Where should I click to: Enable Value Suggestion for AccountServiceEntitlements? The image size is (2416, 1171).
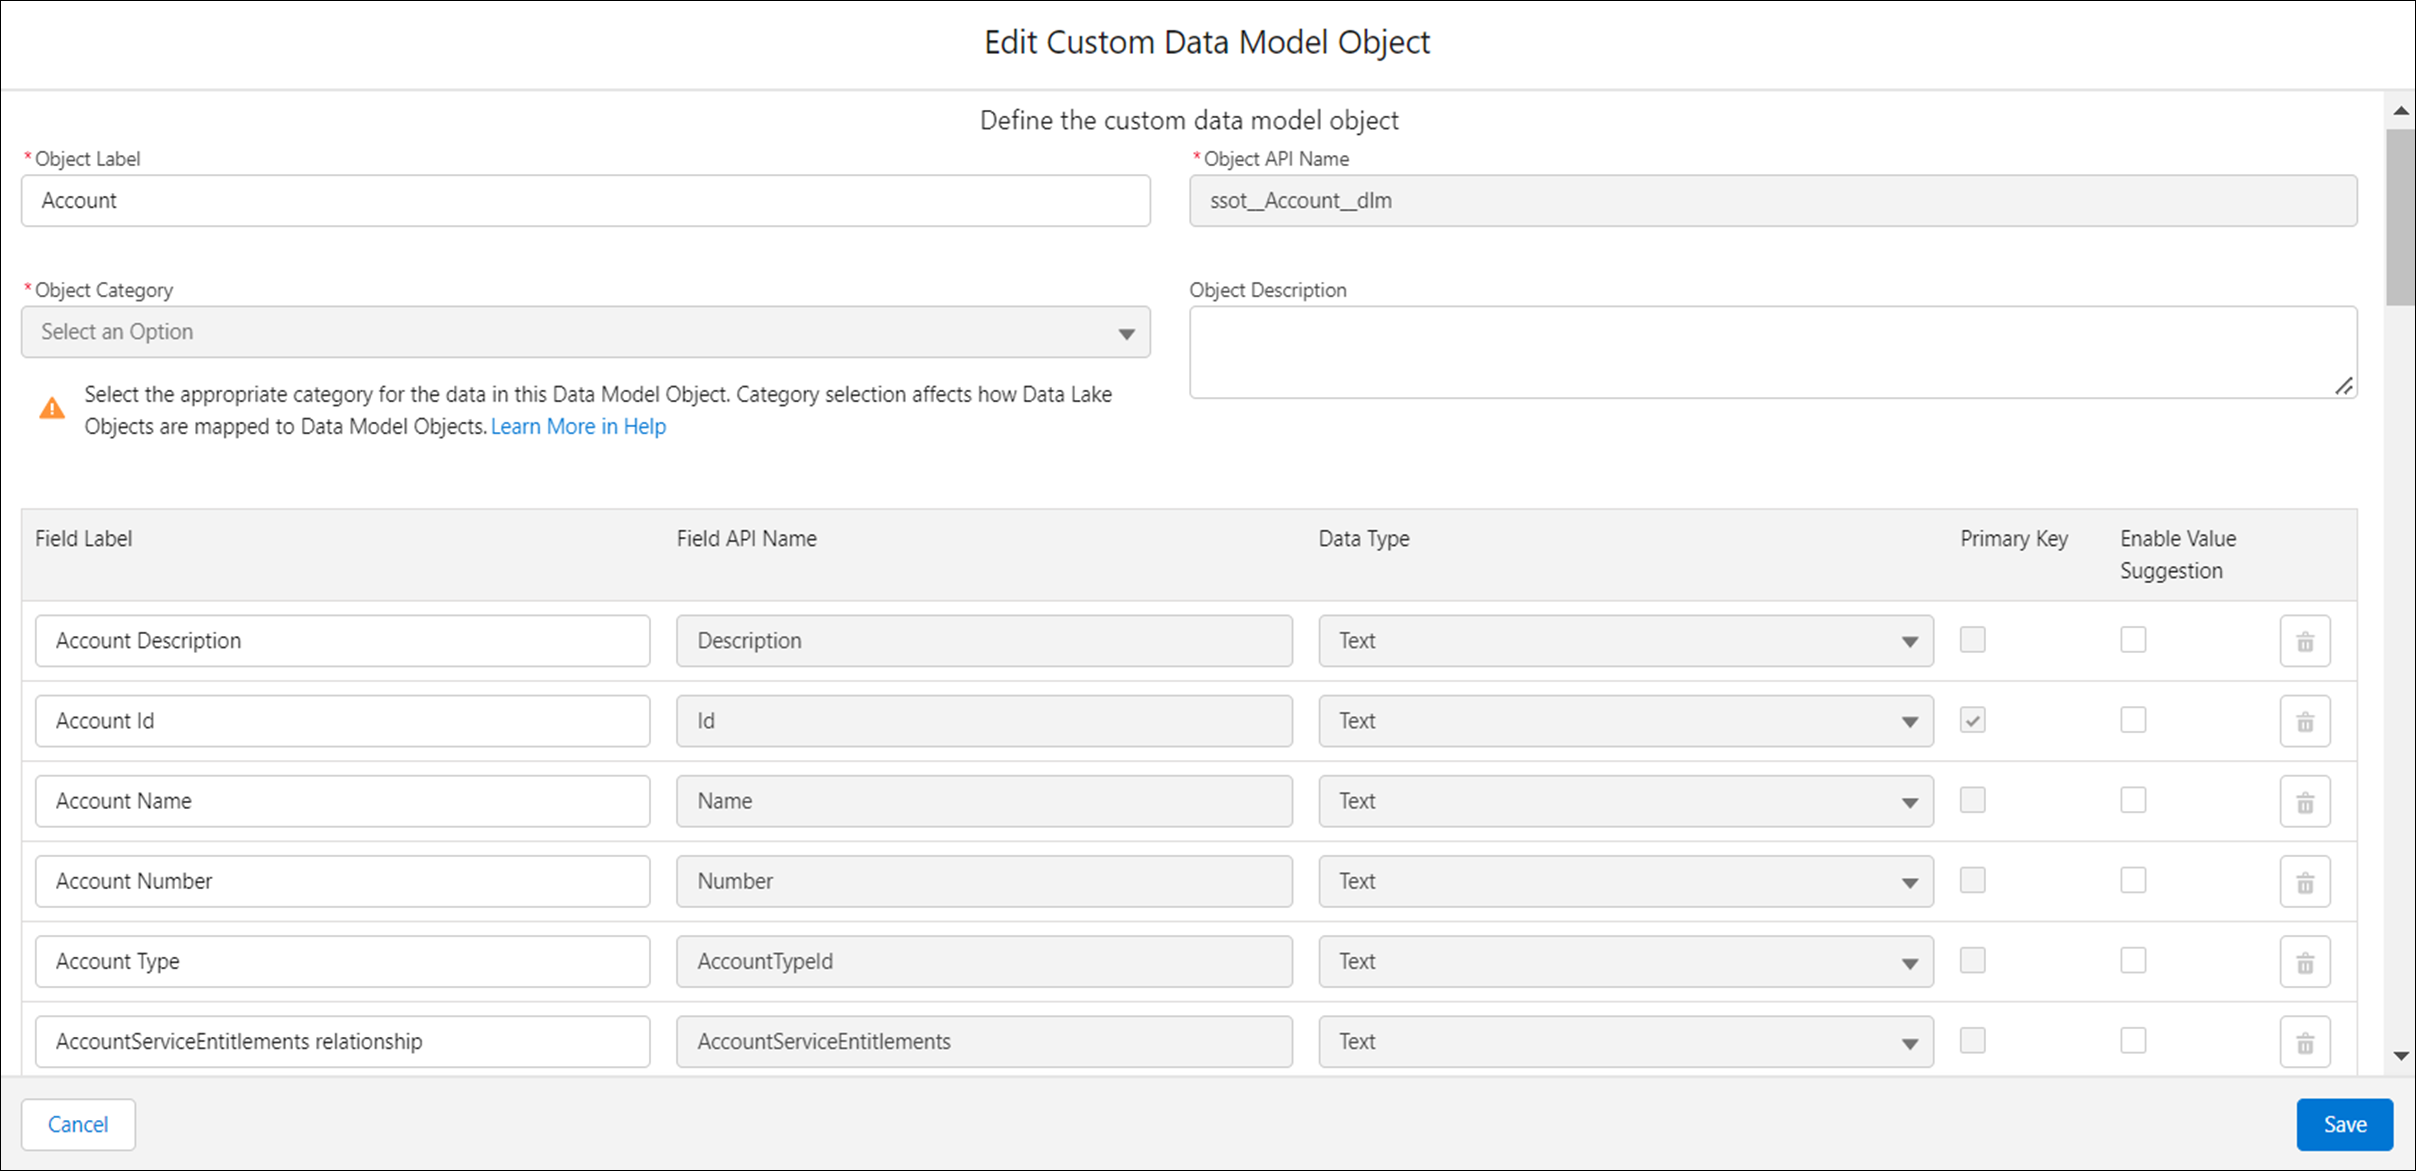[2133, 1040]
